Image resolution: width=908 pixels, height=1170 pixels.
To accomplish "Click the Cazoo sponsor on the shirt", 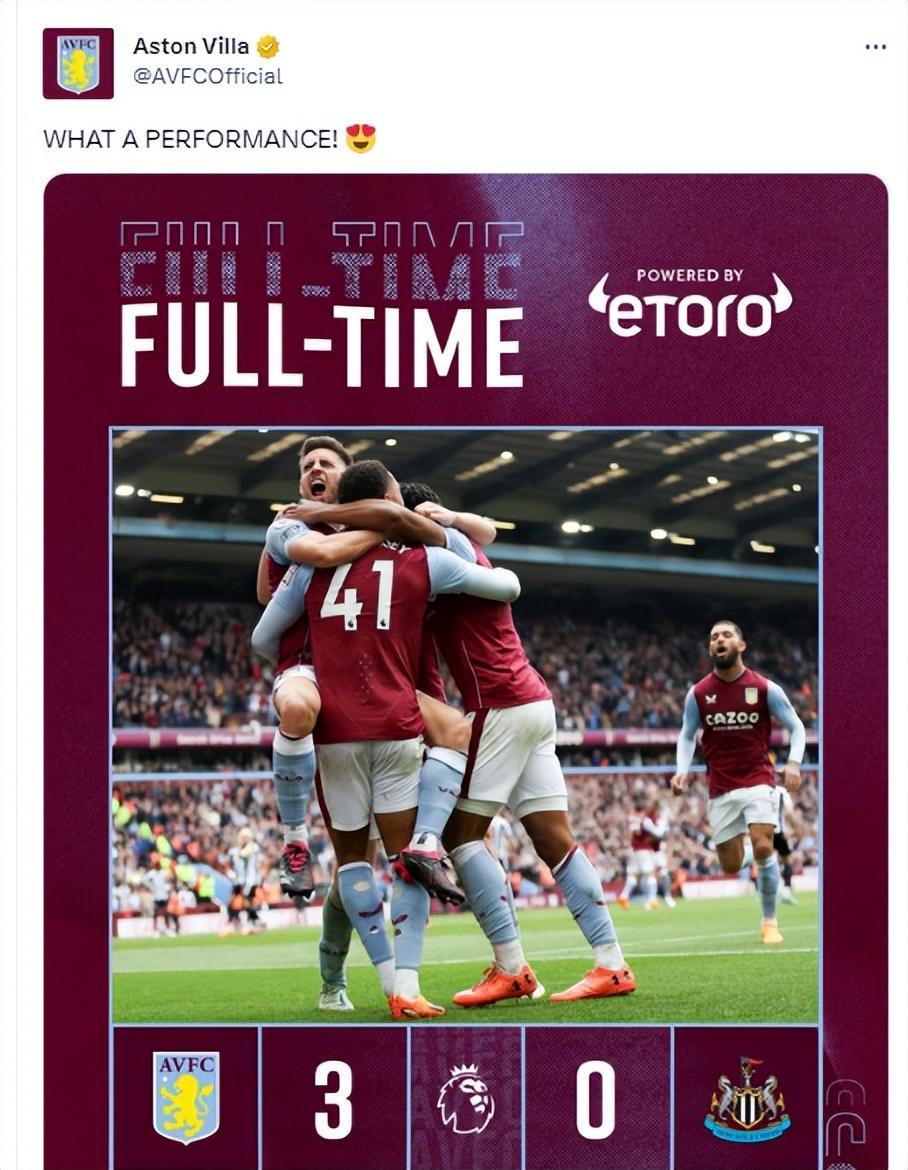I will (732, 719).
